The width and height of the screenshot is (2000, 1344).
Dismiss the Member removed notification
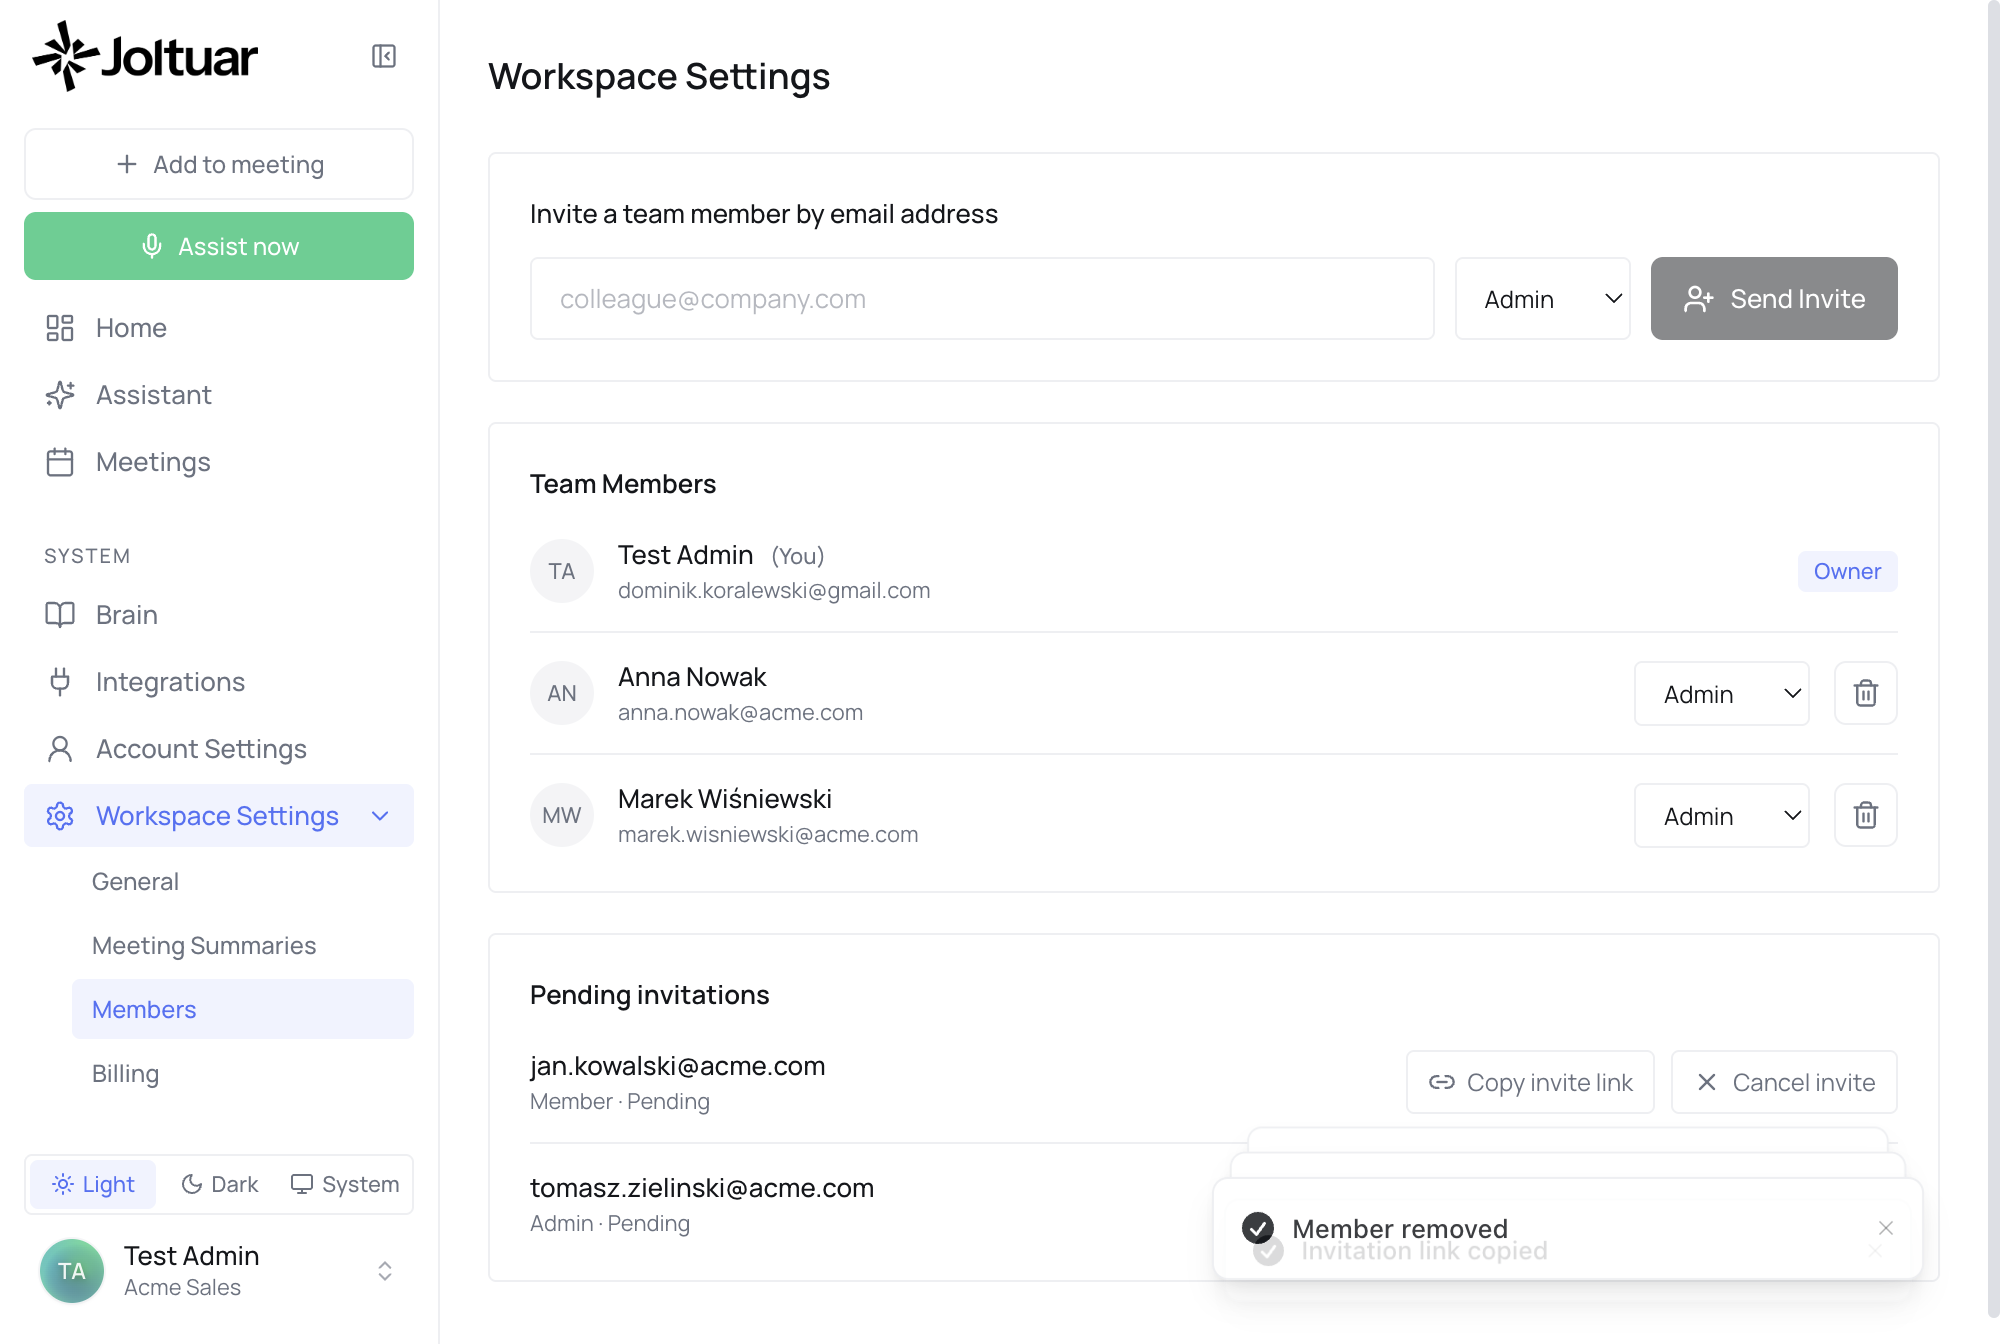point(1886,1228)
